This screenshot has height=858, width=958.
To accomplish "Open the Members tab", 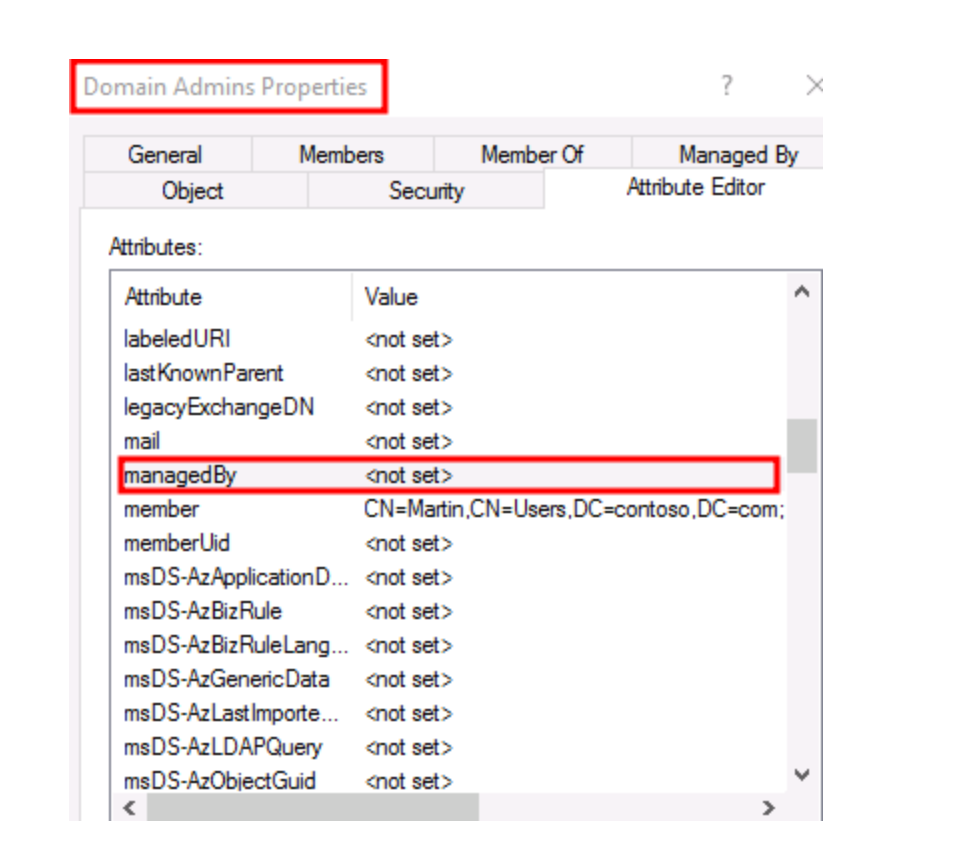I will click(341, 155).
